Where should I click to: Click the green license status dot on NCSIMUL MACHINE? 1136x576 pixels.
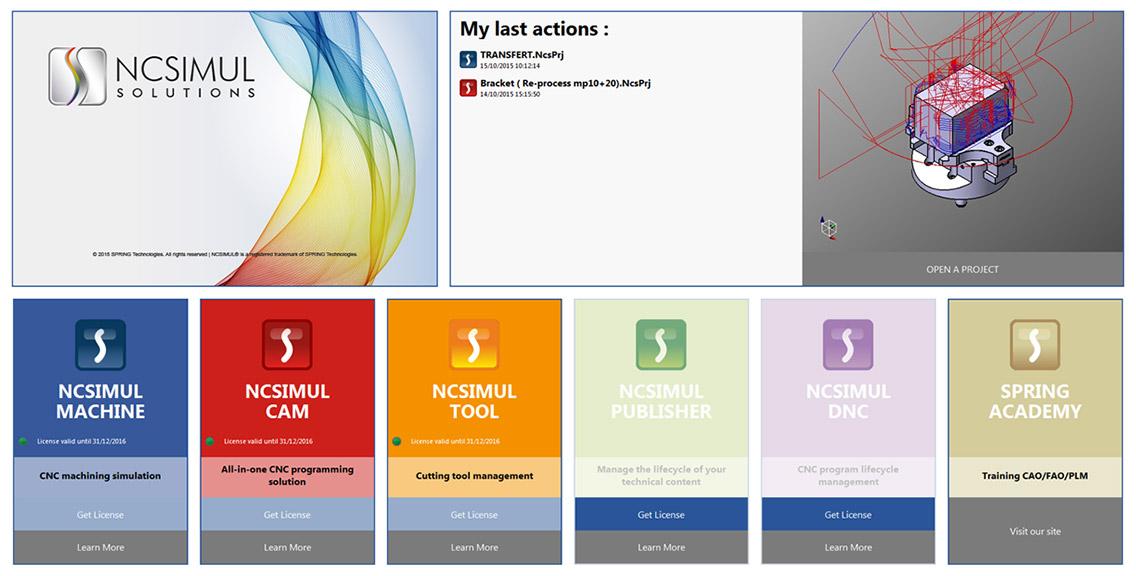click(23, 441)
